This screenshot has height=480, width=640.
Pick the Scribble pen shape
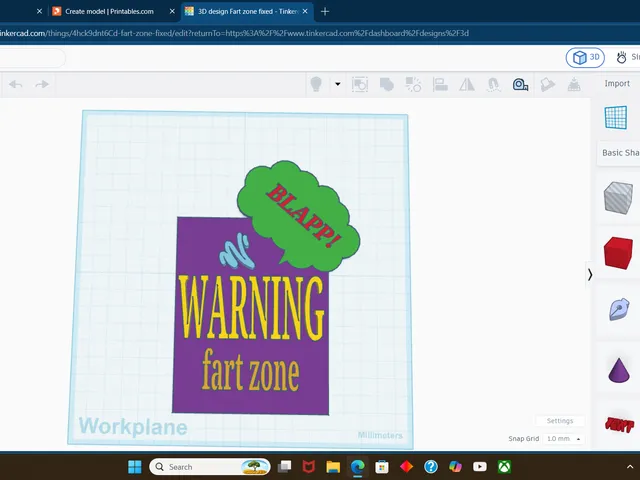(x=619, y=309)
